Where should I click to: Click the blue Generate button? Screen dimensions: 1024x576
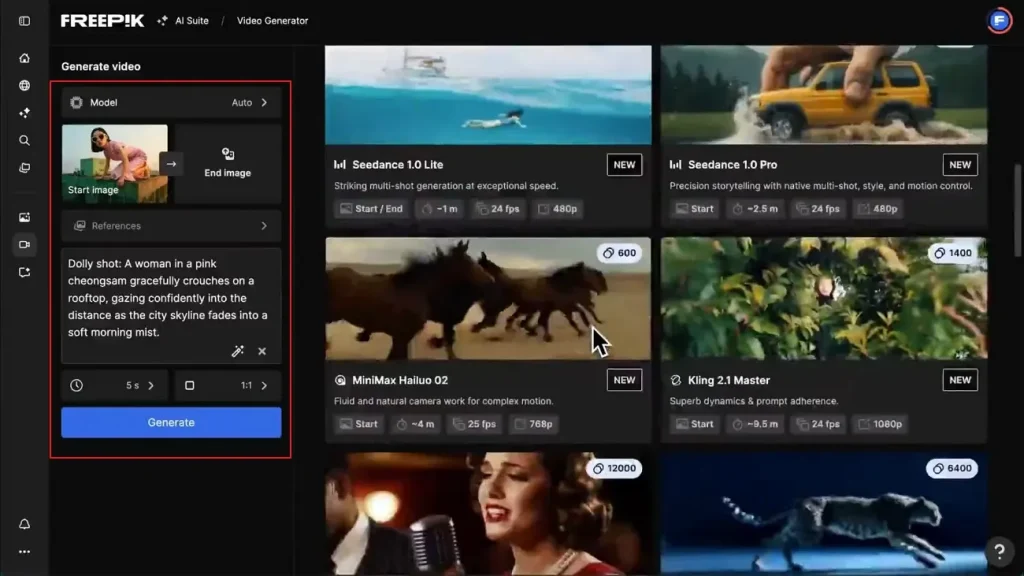[x=171, y=423]
